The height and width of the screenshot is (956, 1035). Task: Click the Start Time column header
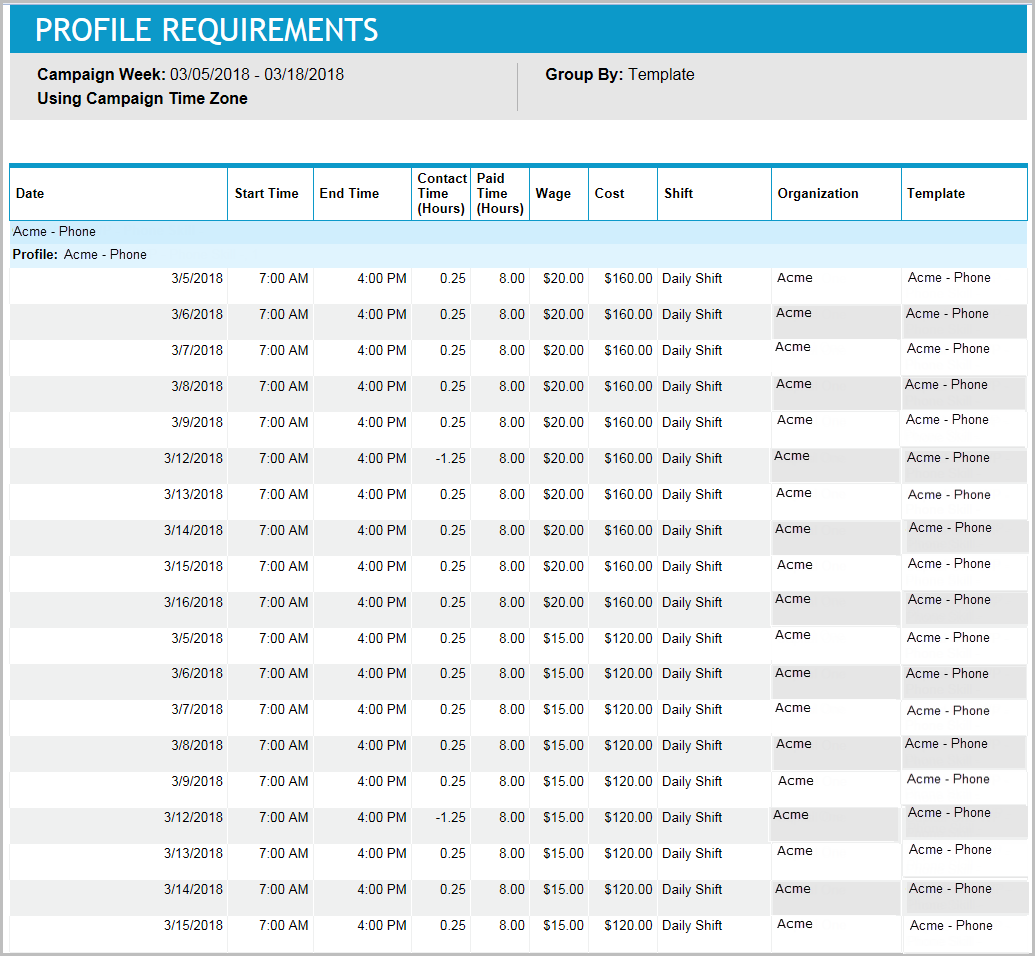click(269, 193)
